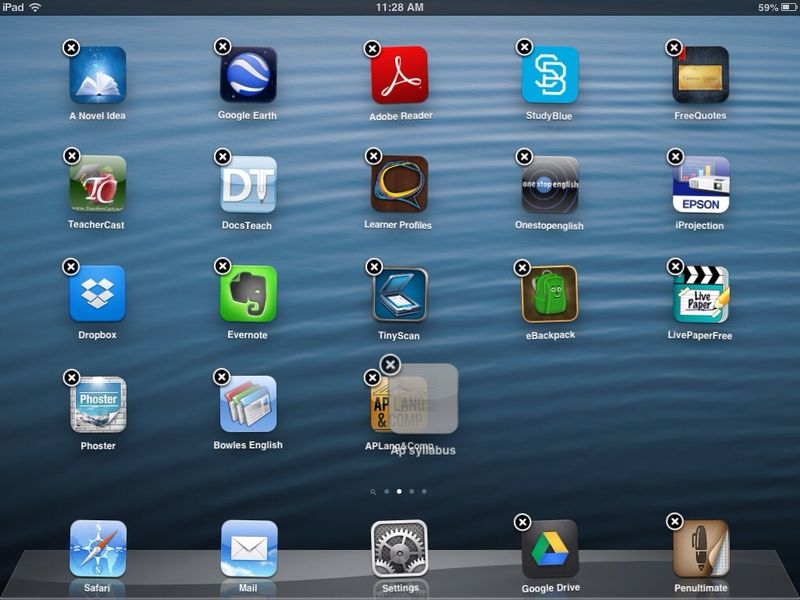Tap the DocsTeach app icon
Screen dimensions: 800x600
pos(248,185)
